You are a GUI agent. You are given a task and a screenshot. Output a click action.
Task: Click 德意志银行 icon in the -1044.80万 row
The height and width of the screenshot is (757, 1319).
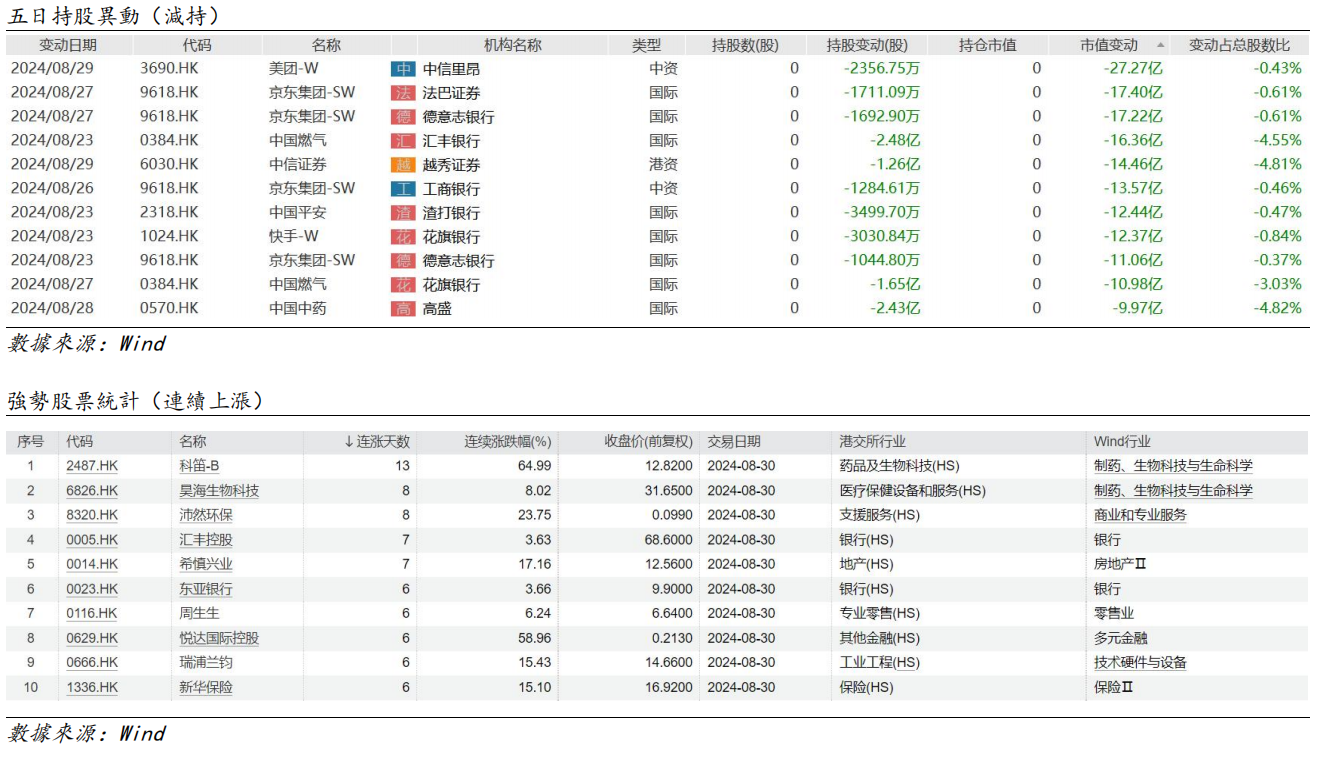pyautogui.click(x=403, y=261)
